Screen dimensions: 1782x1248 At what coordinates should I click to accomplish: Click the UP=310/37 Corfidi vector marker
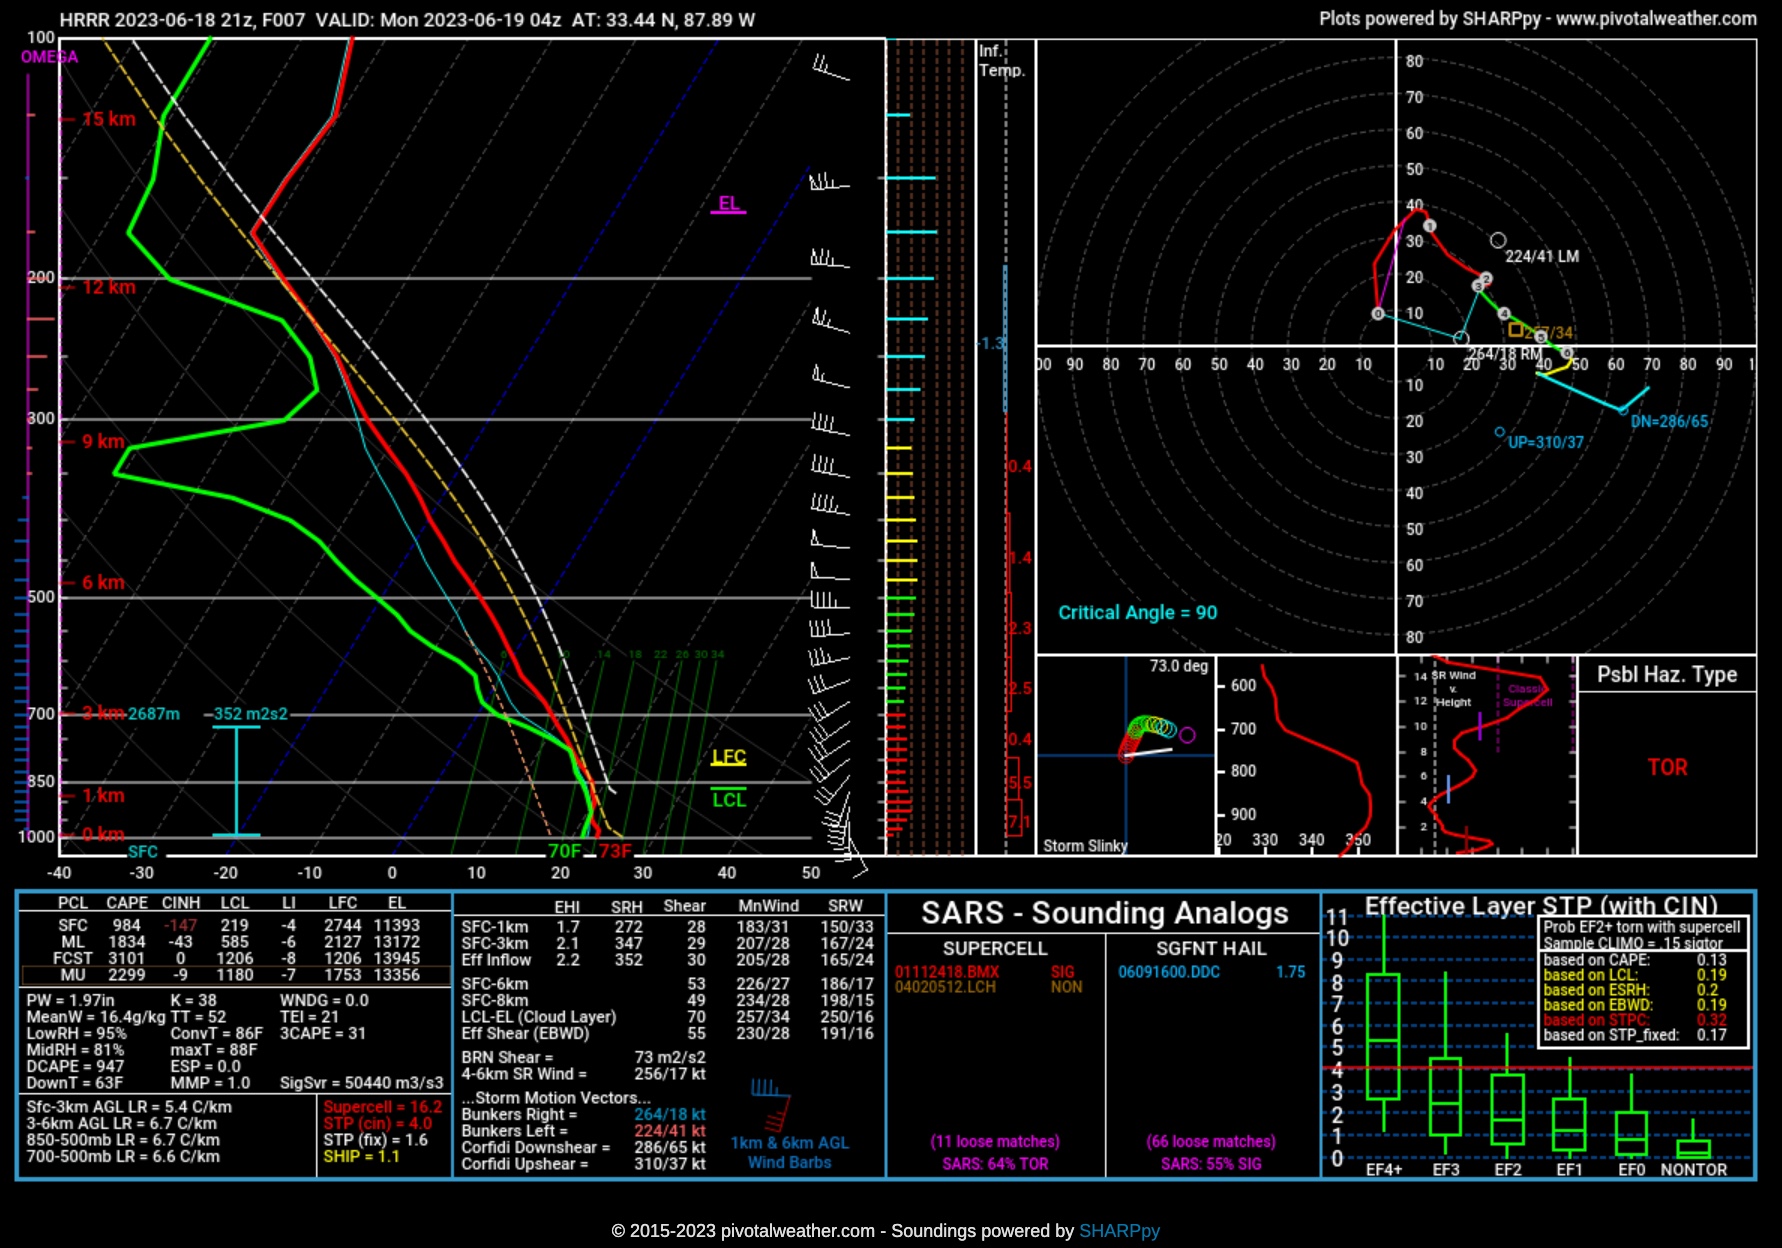coord(1499,432)
